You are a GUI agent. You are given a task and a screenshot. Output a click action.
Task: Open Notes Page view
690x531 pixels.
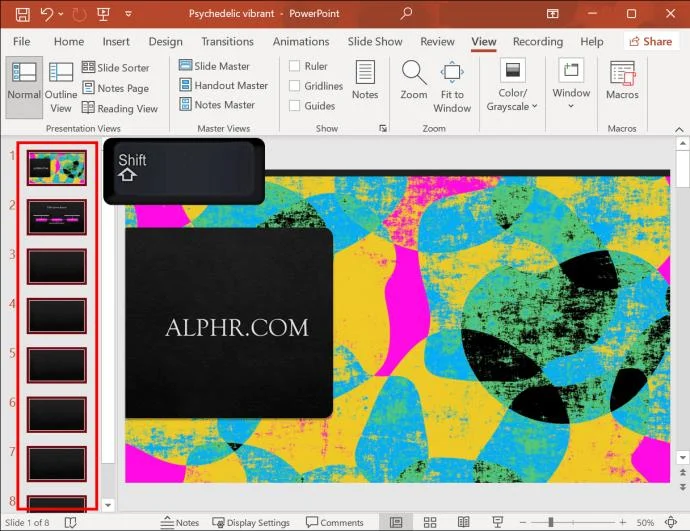(x=116, y=88)
